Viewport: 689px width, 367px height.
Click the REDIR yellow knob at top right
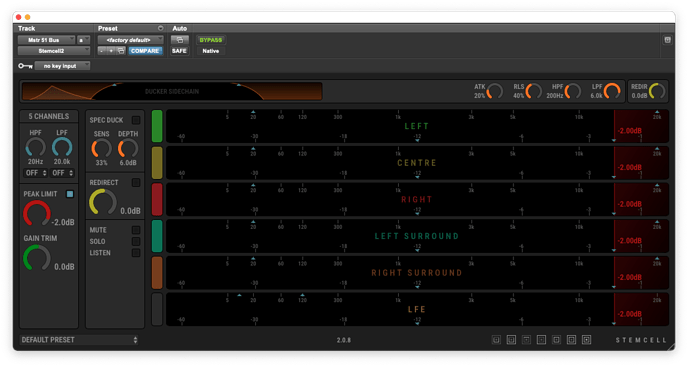click(x=657, y=91)
